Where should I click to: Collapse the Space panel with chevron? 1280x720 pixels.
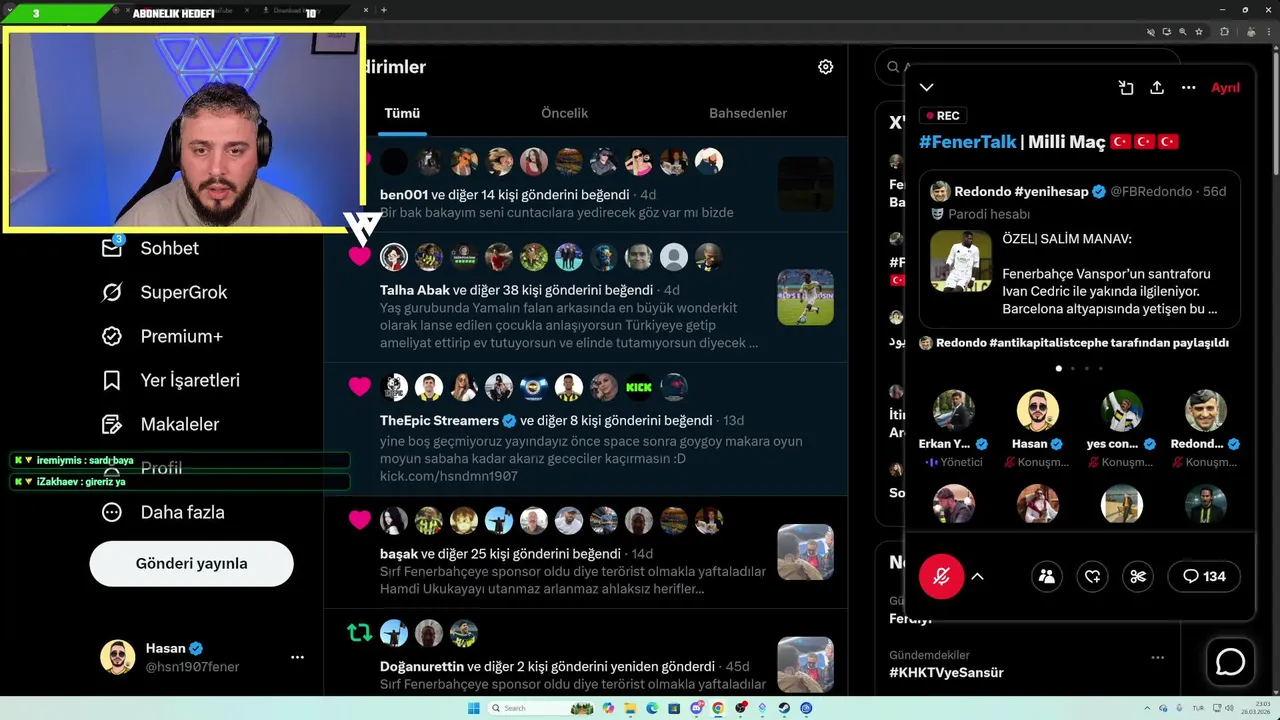tap(927, 88)
